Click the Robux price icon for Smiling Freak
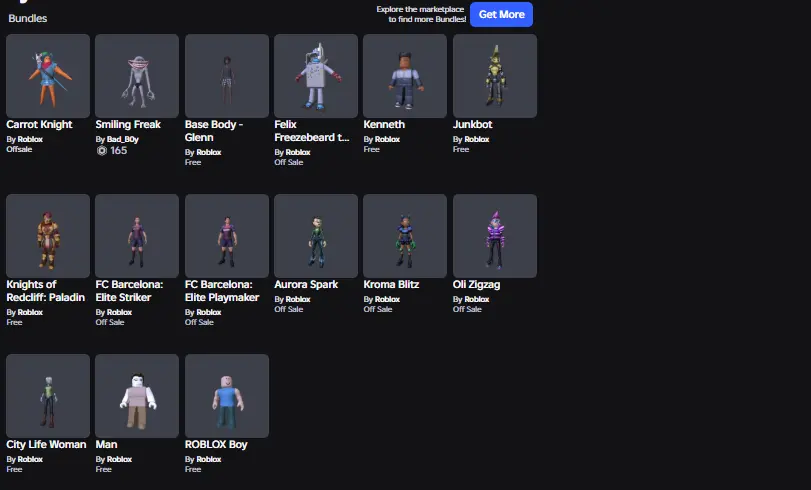Viewport: 811px width, 490px height. pyautogui.click(x=101, y=150)
